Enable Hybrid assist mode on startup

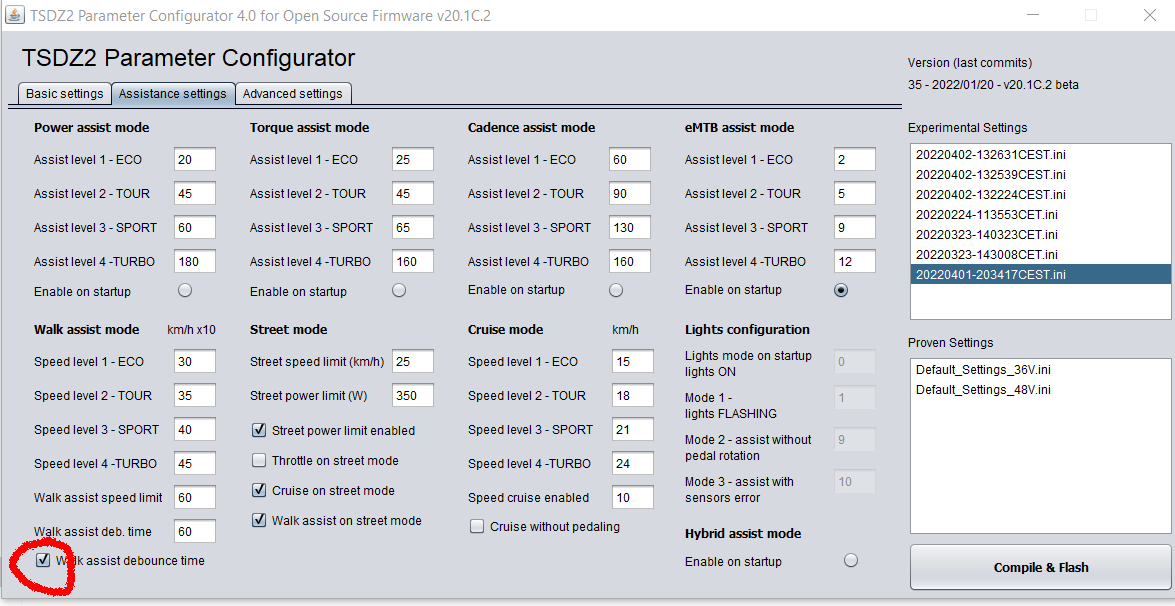(851, 560)
